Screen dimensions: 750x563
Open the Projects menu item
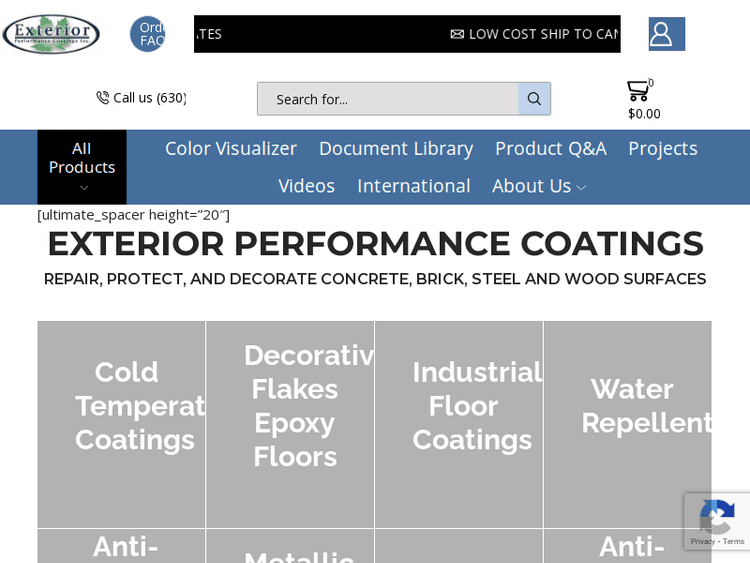point(663,148)
